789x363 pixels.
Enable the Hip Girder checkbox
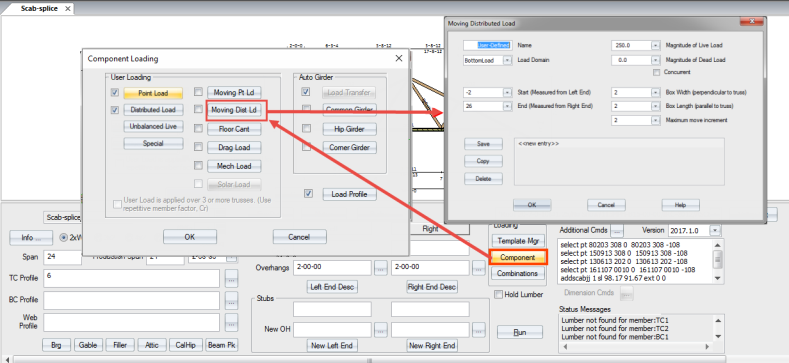point(306,129)
